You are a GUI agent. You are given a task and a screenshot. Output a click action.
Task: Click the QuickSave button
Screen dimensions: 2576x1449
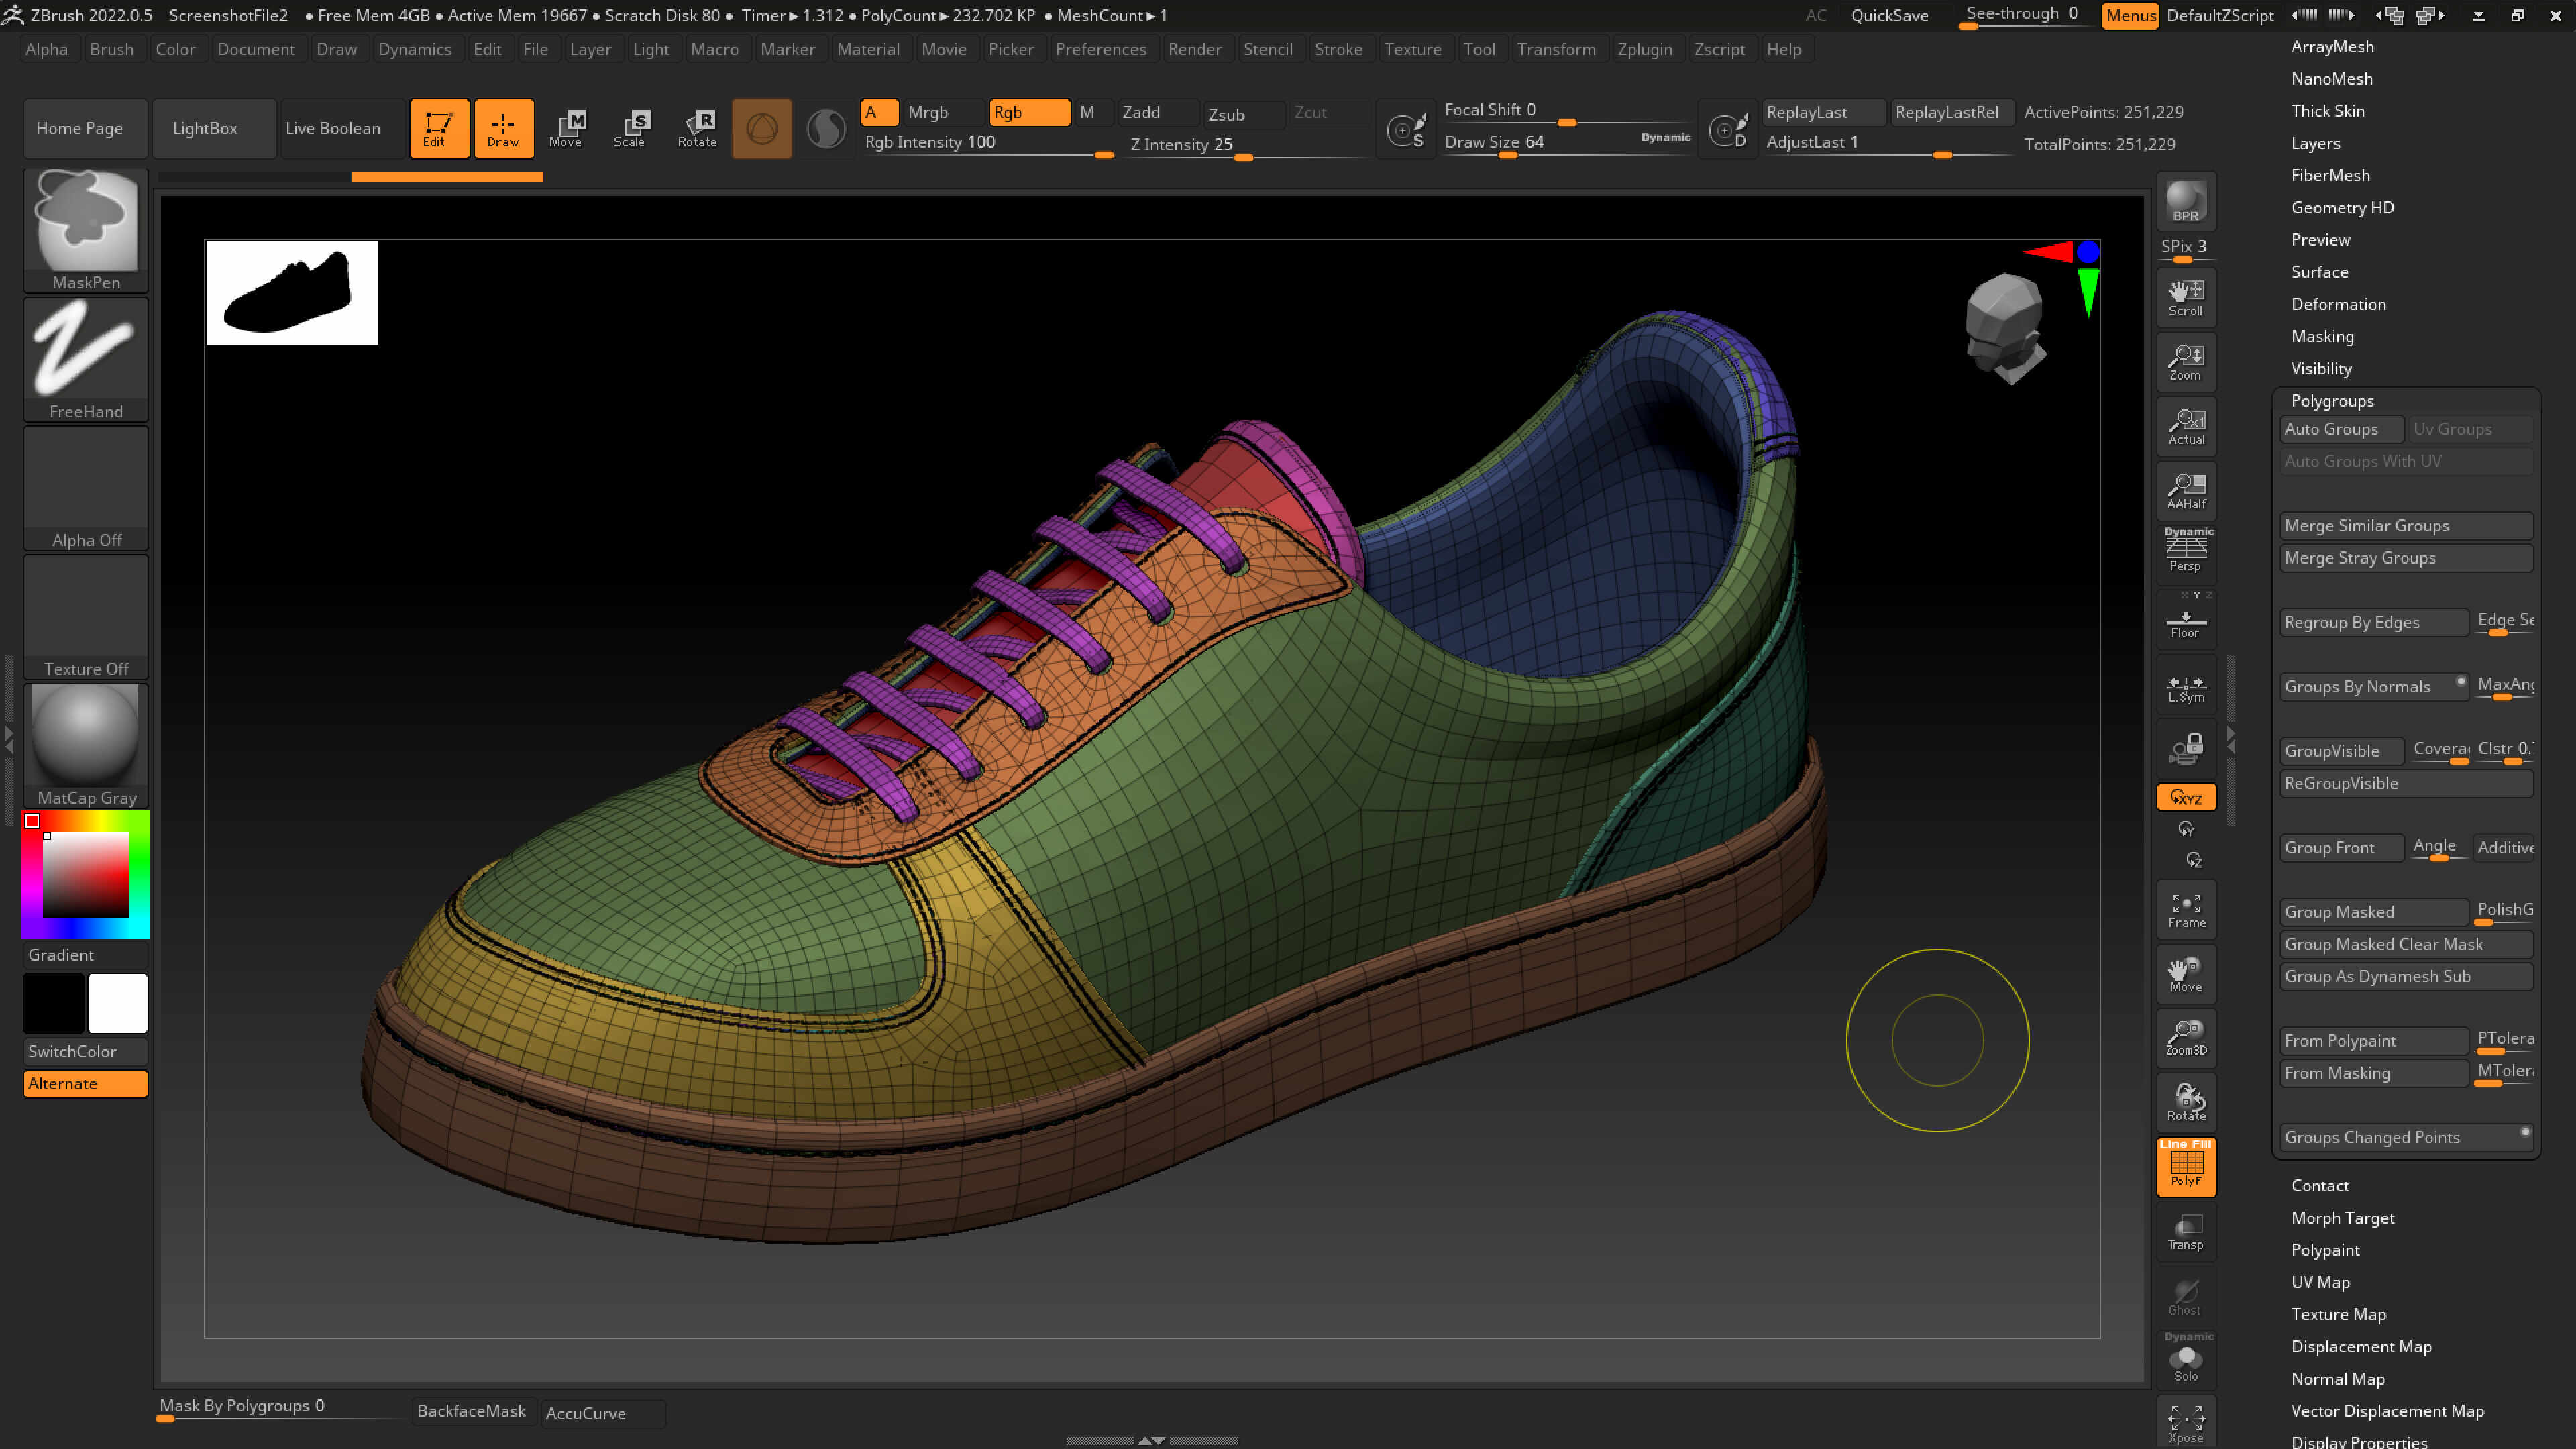click(x=1889, y=15)
